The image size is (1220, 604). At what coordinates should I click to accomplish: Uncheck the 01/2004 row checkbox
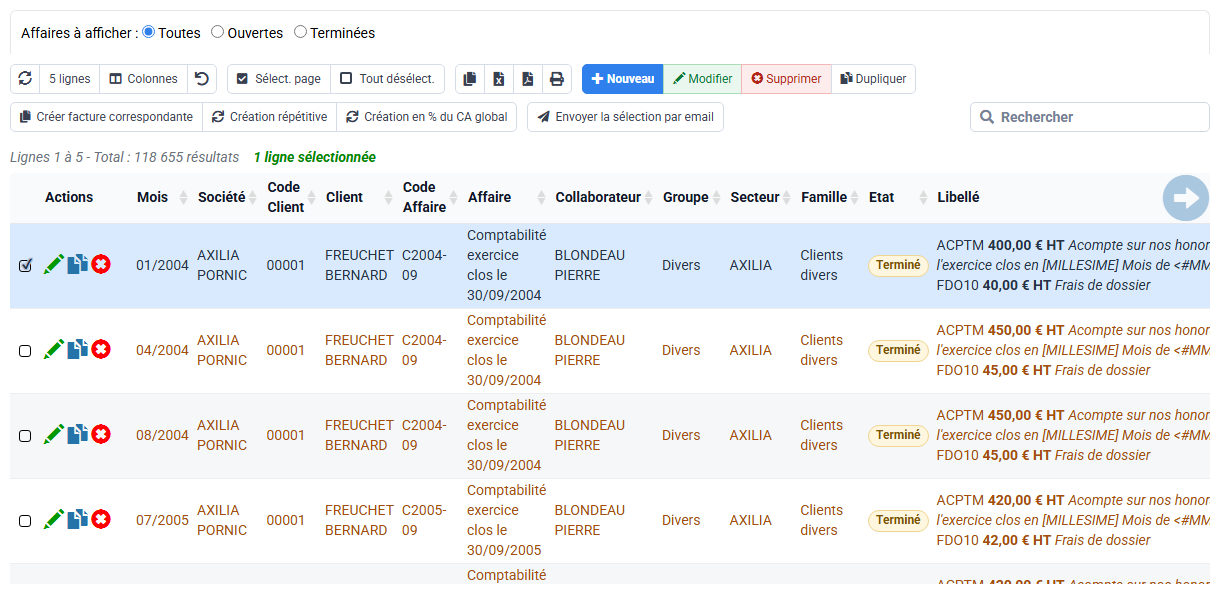(25, 266)
